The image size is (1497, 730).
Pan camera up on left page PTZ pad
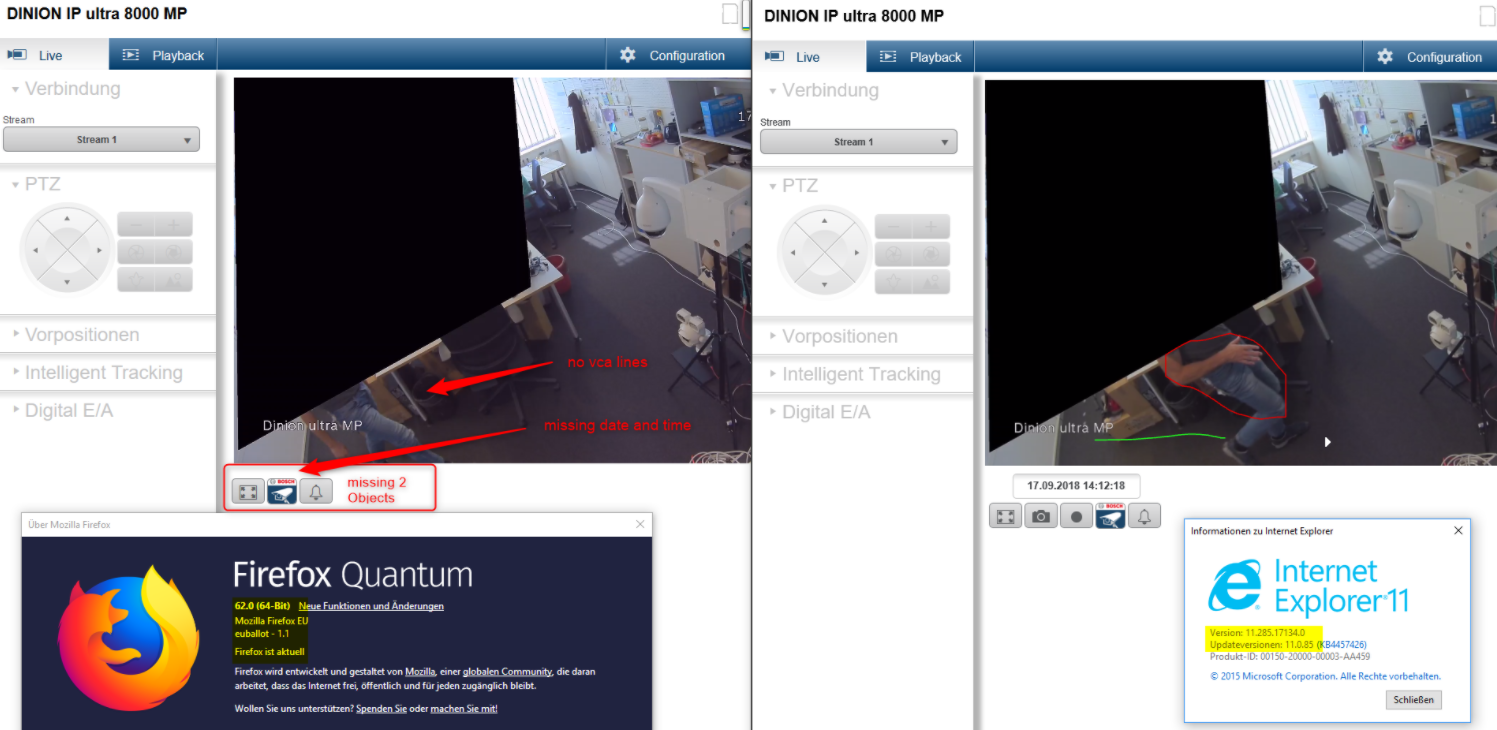click(67, 218)
